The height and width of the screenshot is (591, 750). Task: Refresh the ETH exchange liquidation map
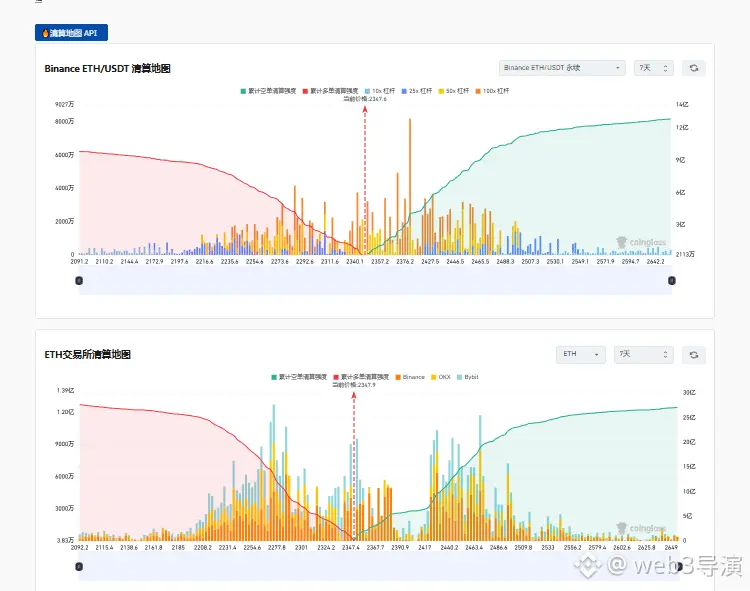click(694, 355)
